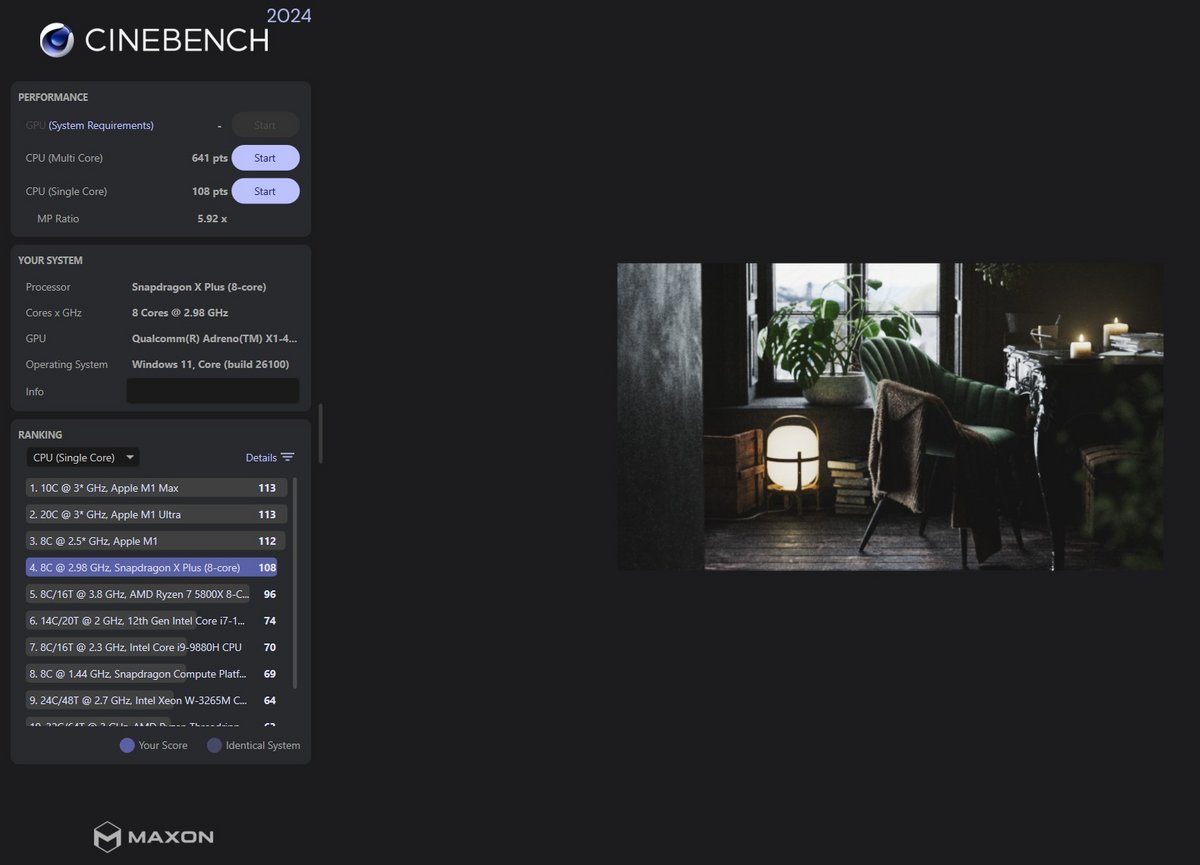Click the Identical System legend color dot

(x=214, y=745)
